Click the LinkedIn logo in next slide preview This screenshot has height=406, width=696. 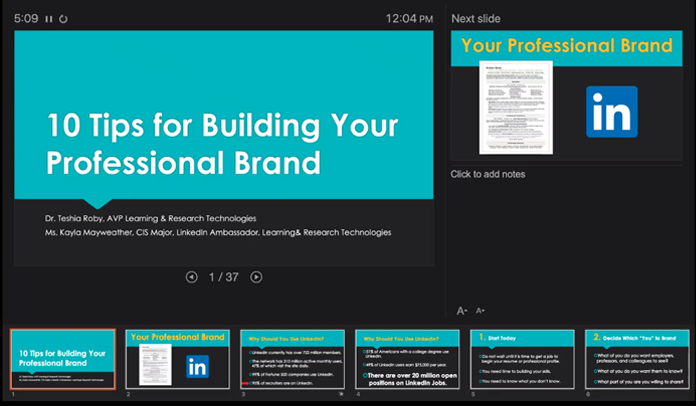click(x=612, y=112)
